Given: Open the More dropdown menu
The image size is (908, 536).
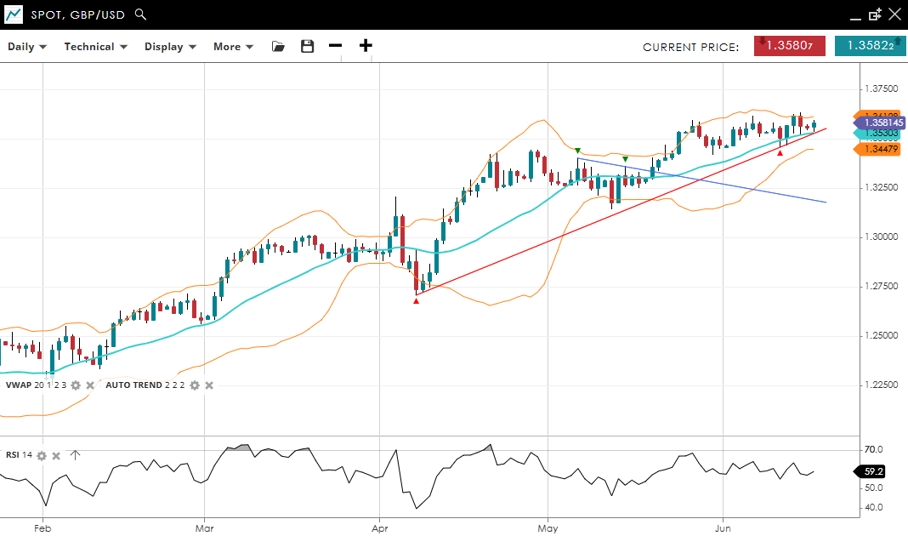Looking at the screenshot, I should (233, 46).
